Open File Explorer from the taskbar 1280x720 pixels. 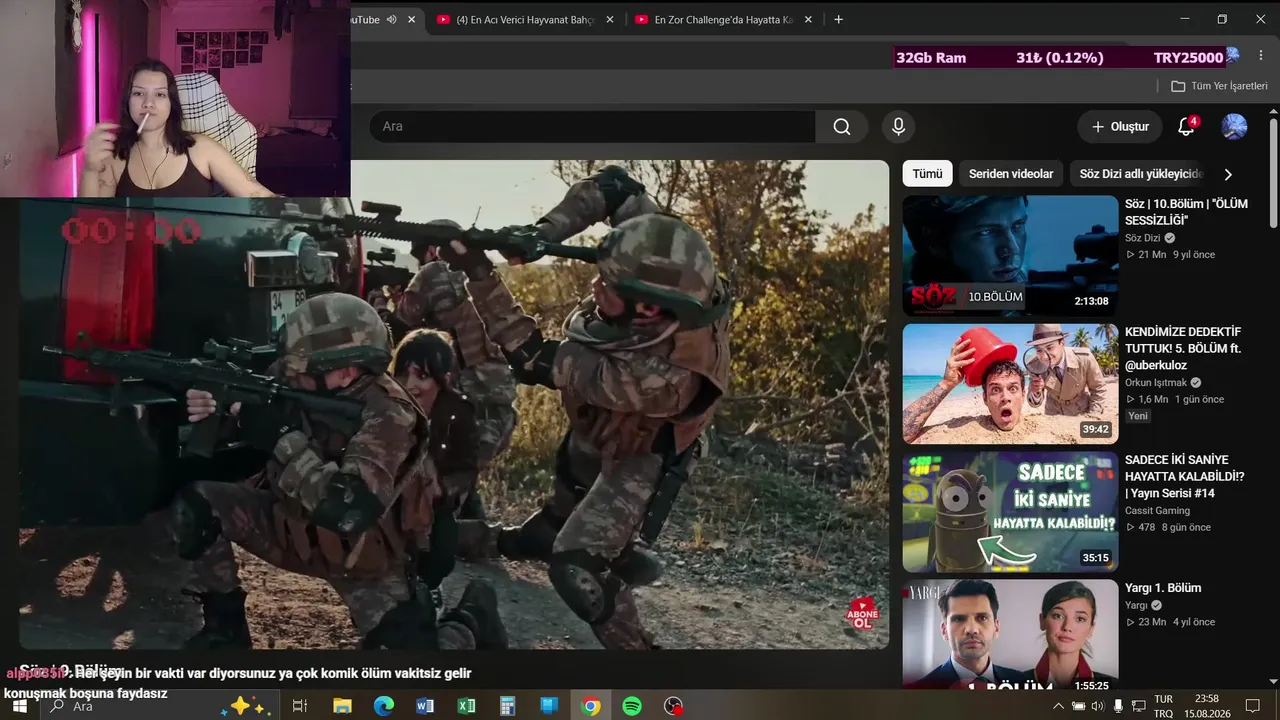pos(342,706)
